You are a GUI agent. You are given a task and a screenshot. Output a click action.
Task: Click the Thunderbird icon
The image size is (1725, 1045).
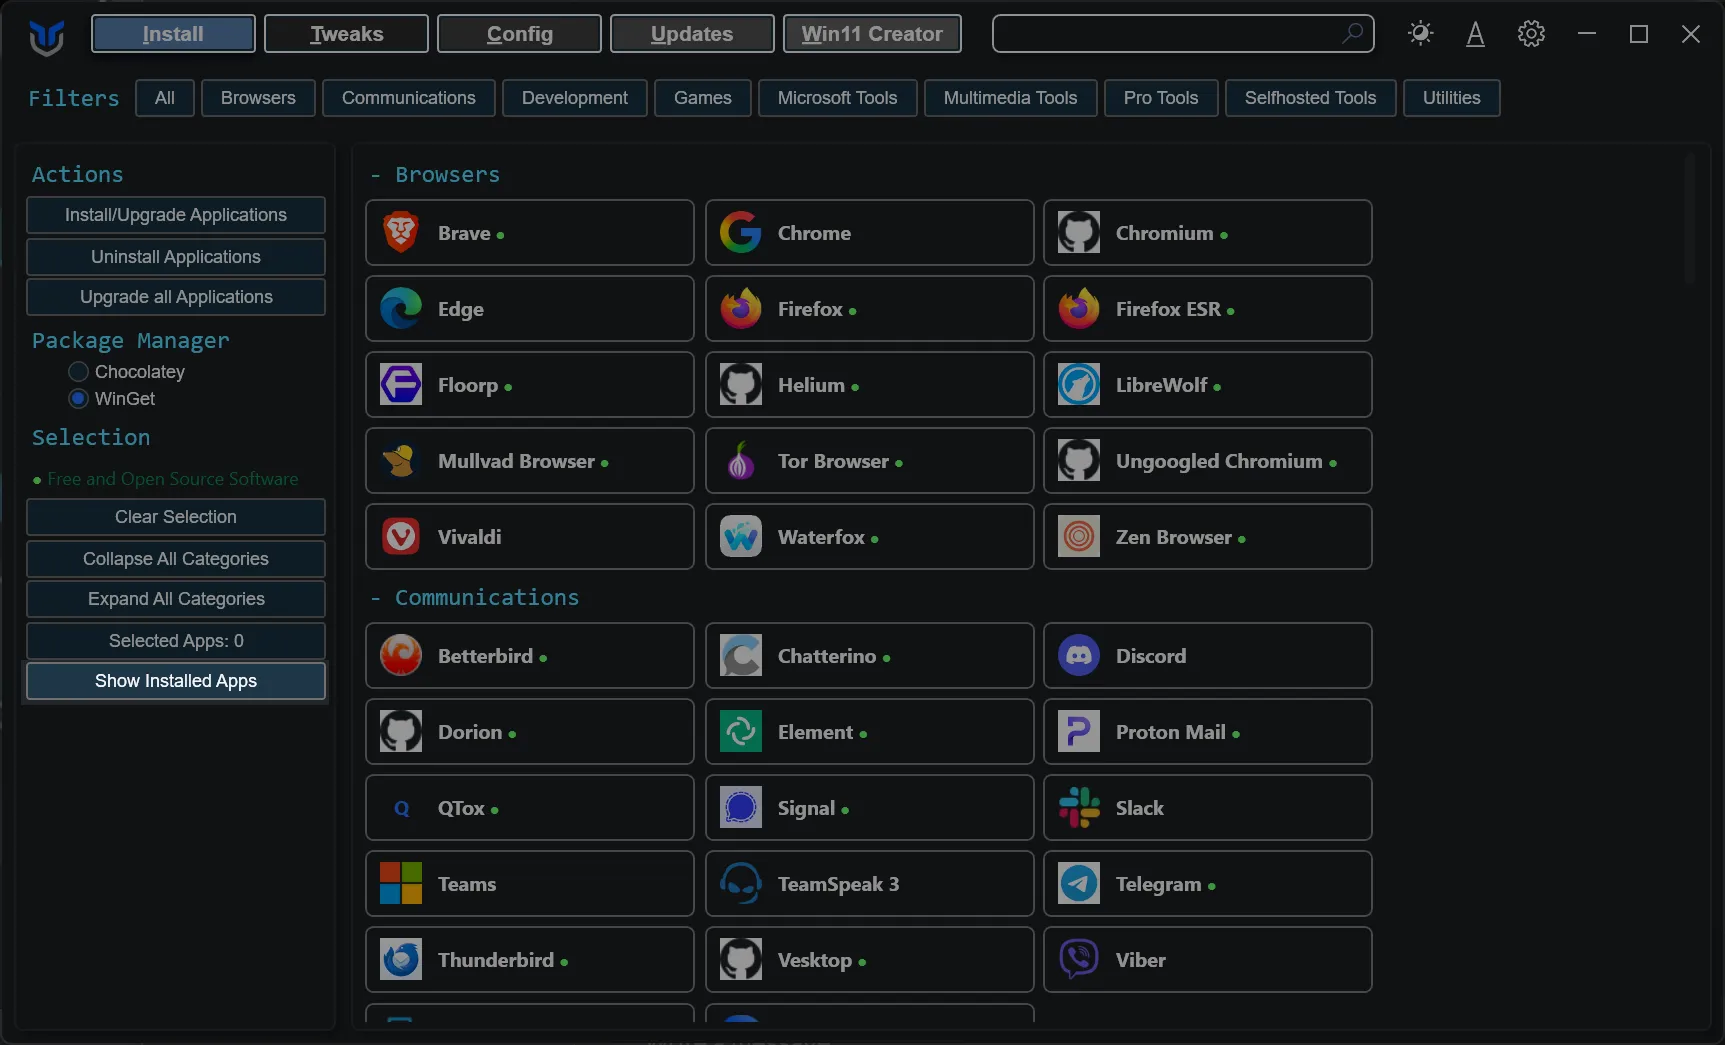(x=401, y=960)
